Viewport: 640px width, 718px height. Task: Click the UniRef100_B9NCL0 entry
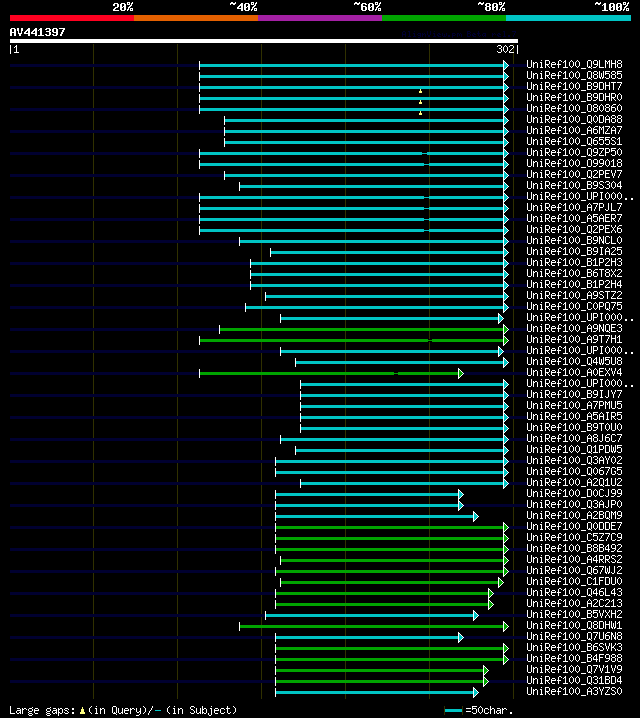pos(574,240)
